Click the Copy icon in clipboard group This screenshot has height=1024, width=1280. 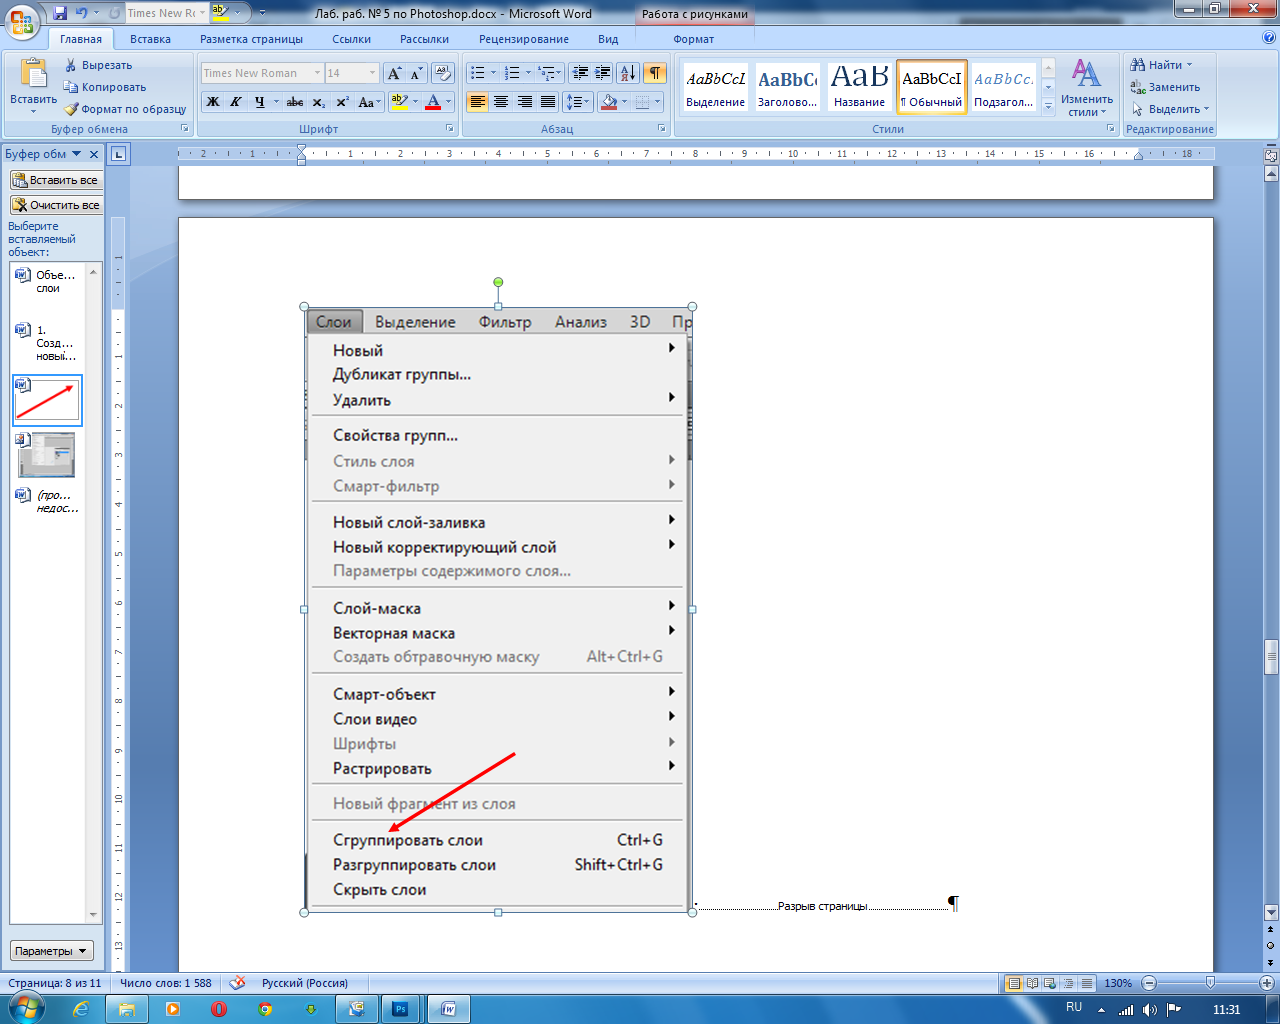pyautogui.click(x=71, y=87)
